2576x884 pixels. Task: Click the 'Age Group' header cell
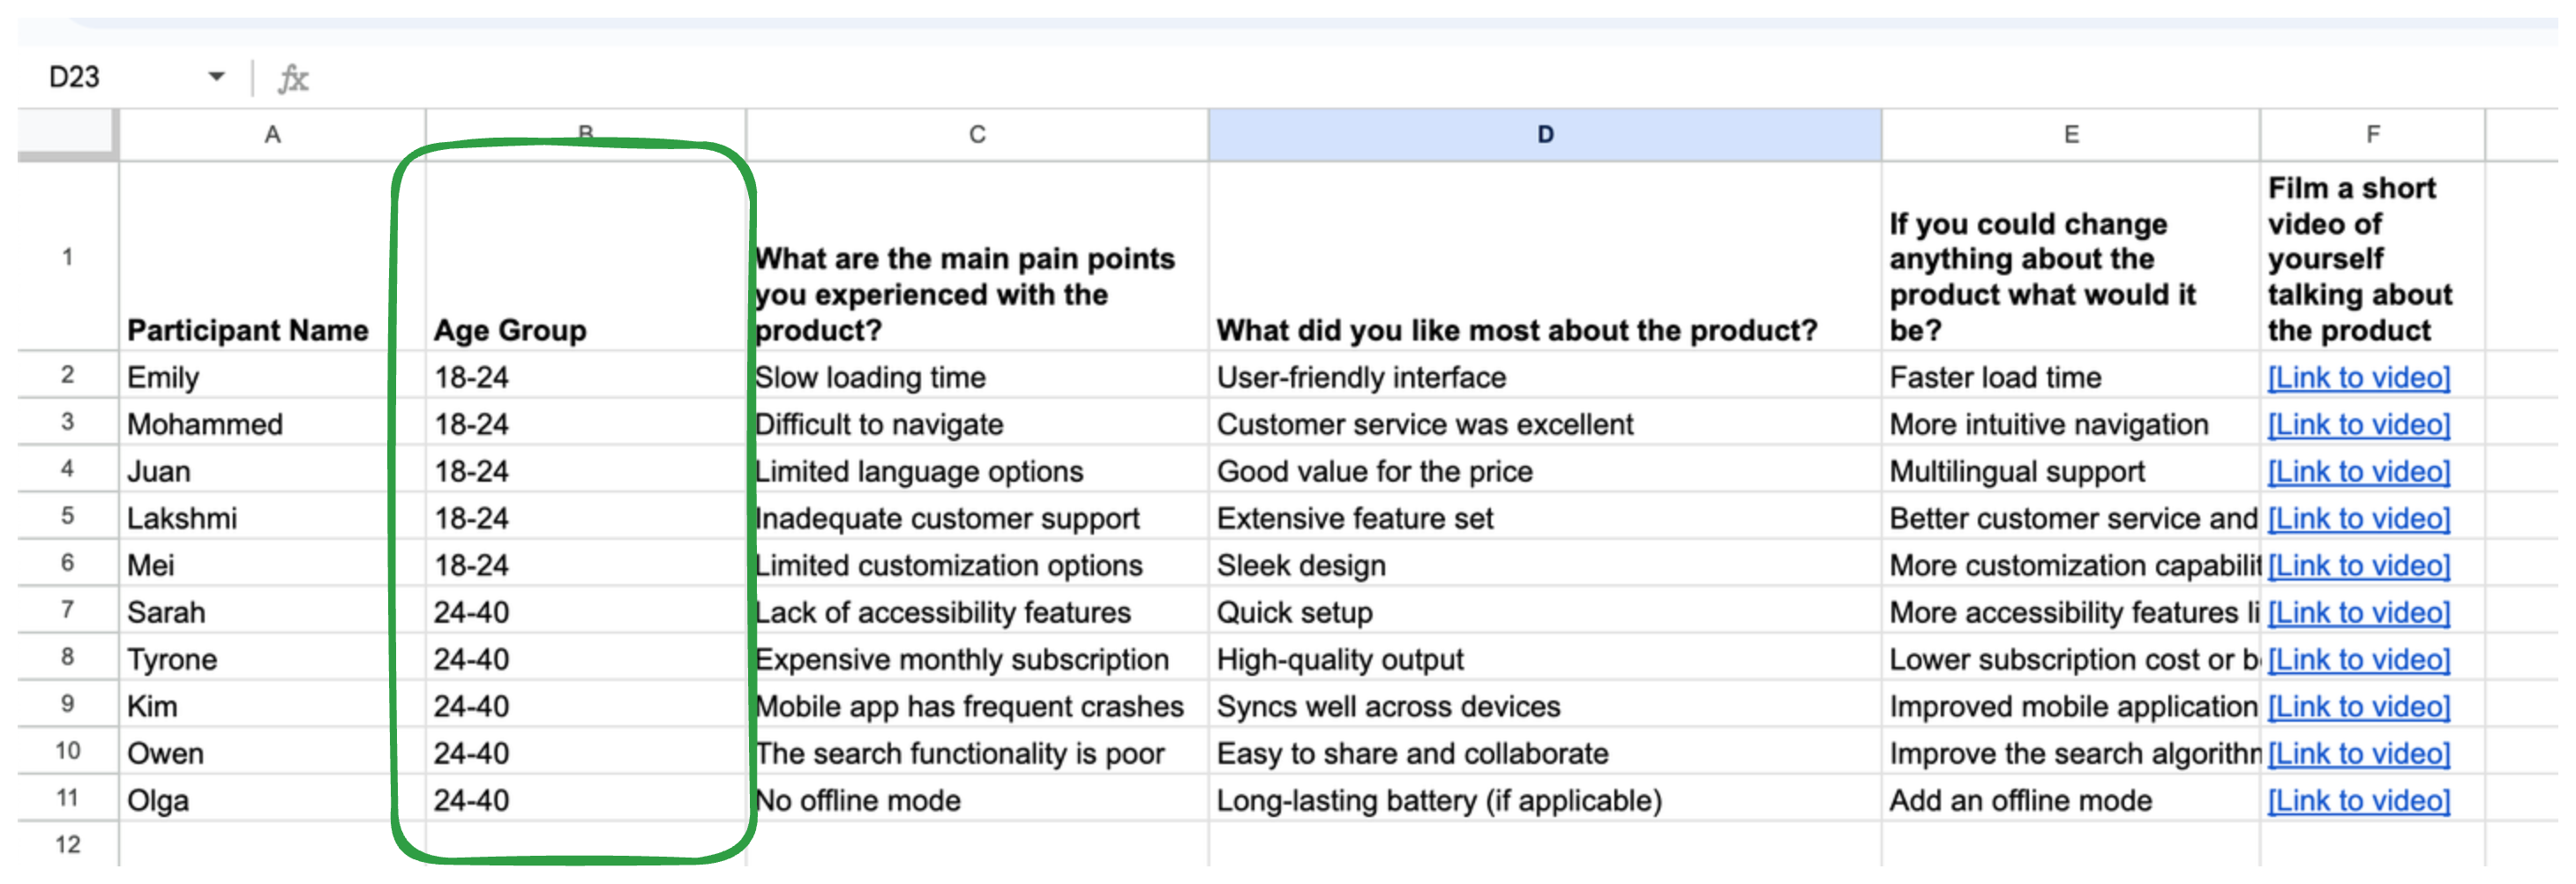point(586,256)
